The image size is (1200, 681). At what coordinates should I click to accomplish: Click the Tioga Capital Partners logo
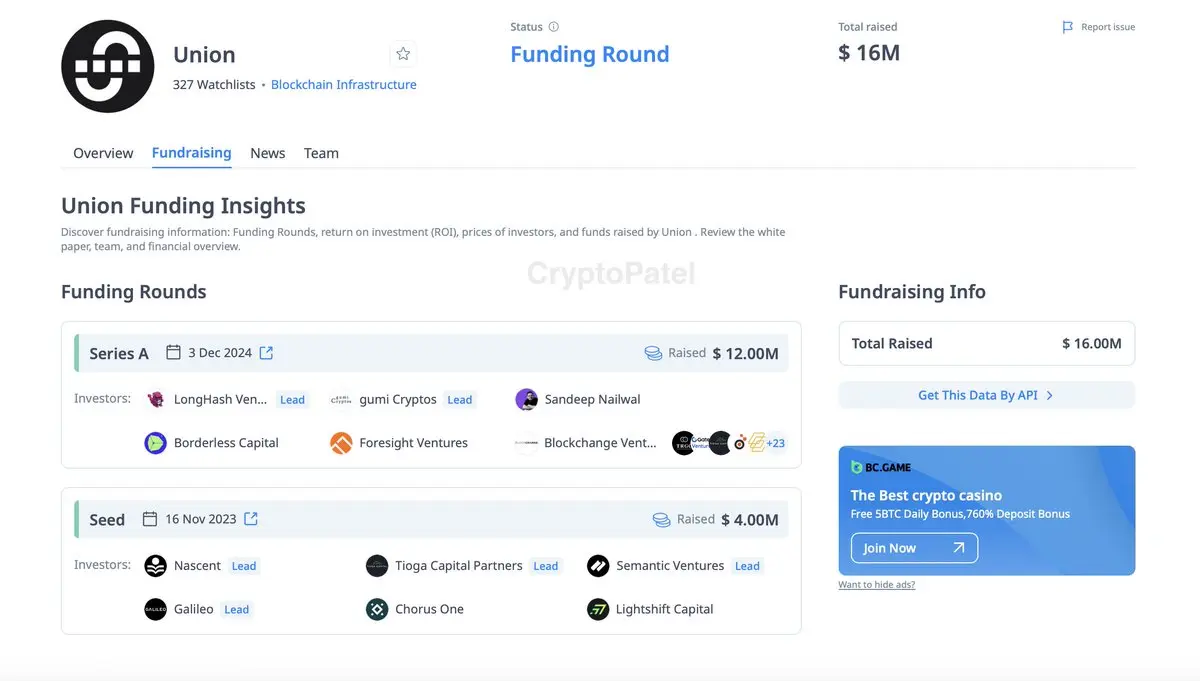click(377, 566)
